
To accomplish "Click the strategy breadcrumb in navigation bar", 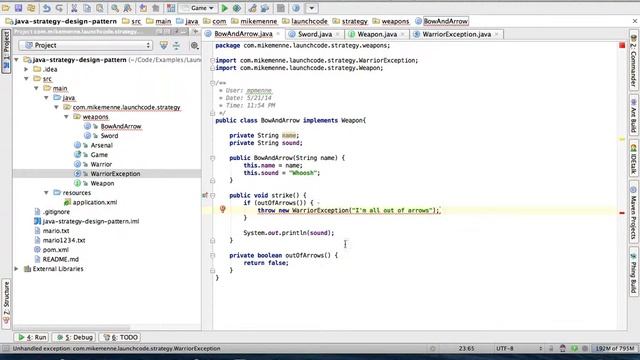I will coord(350,21).
